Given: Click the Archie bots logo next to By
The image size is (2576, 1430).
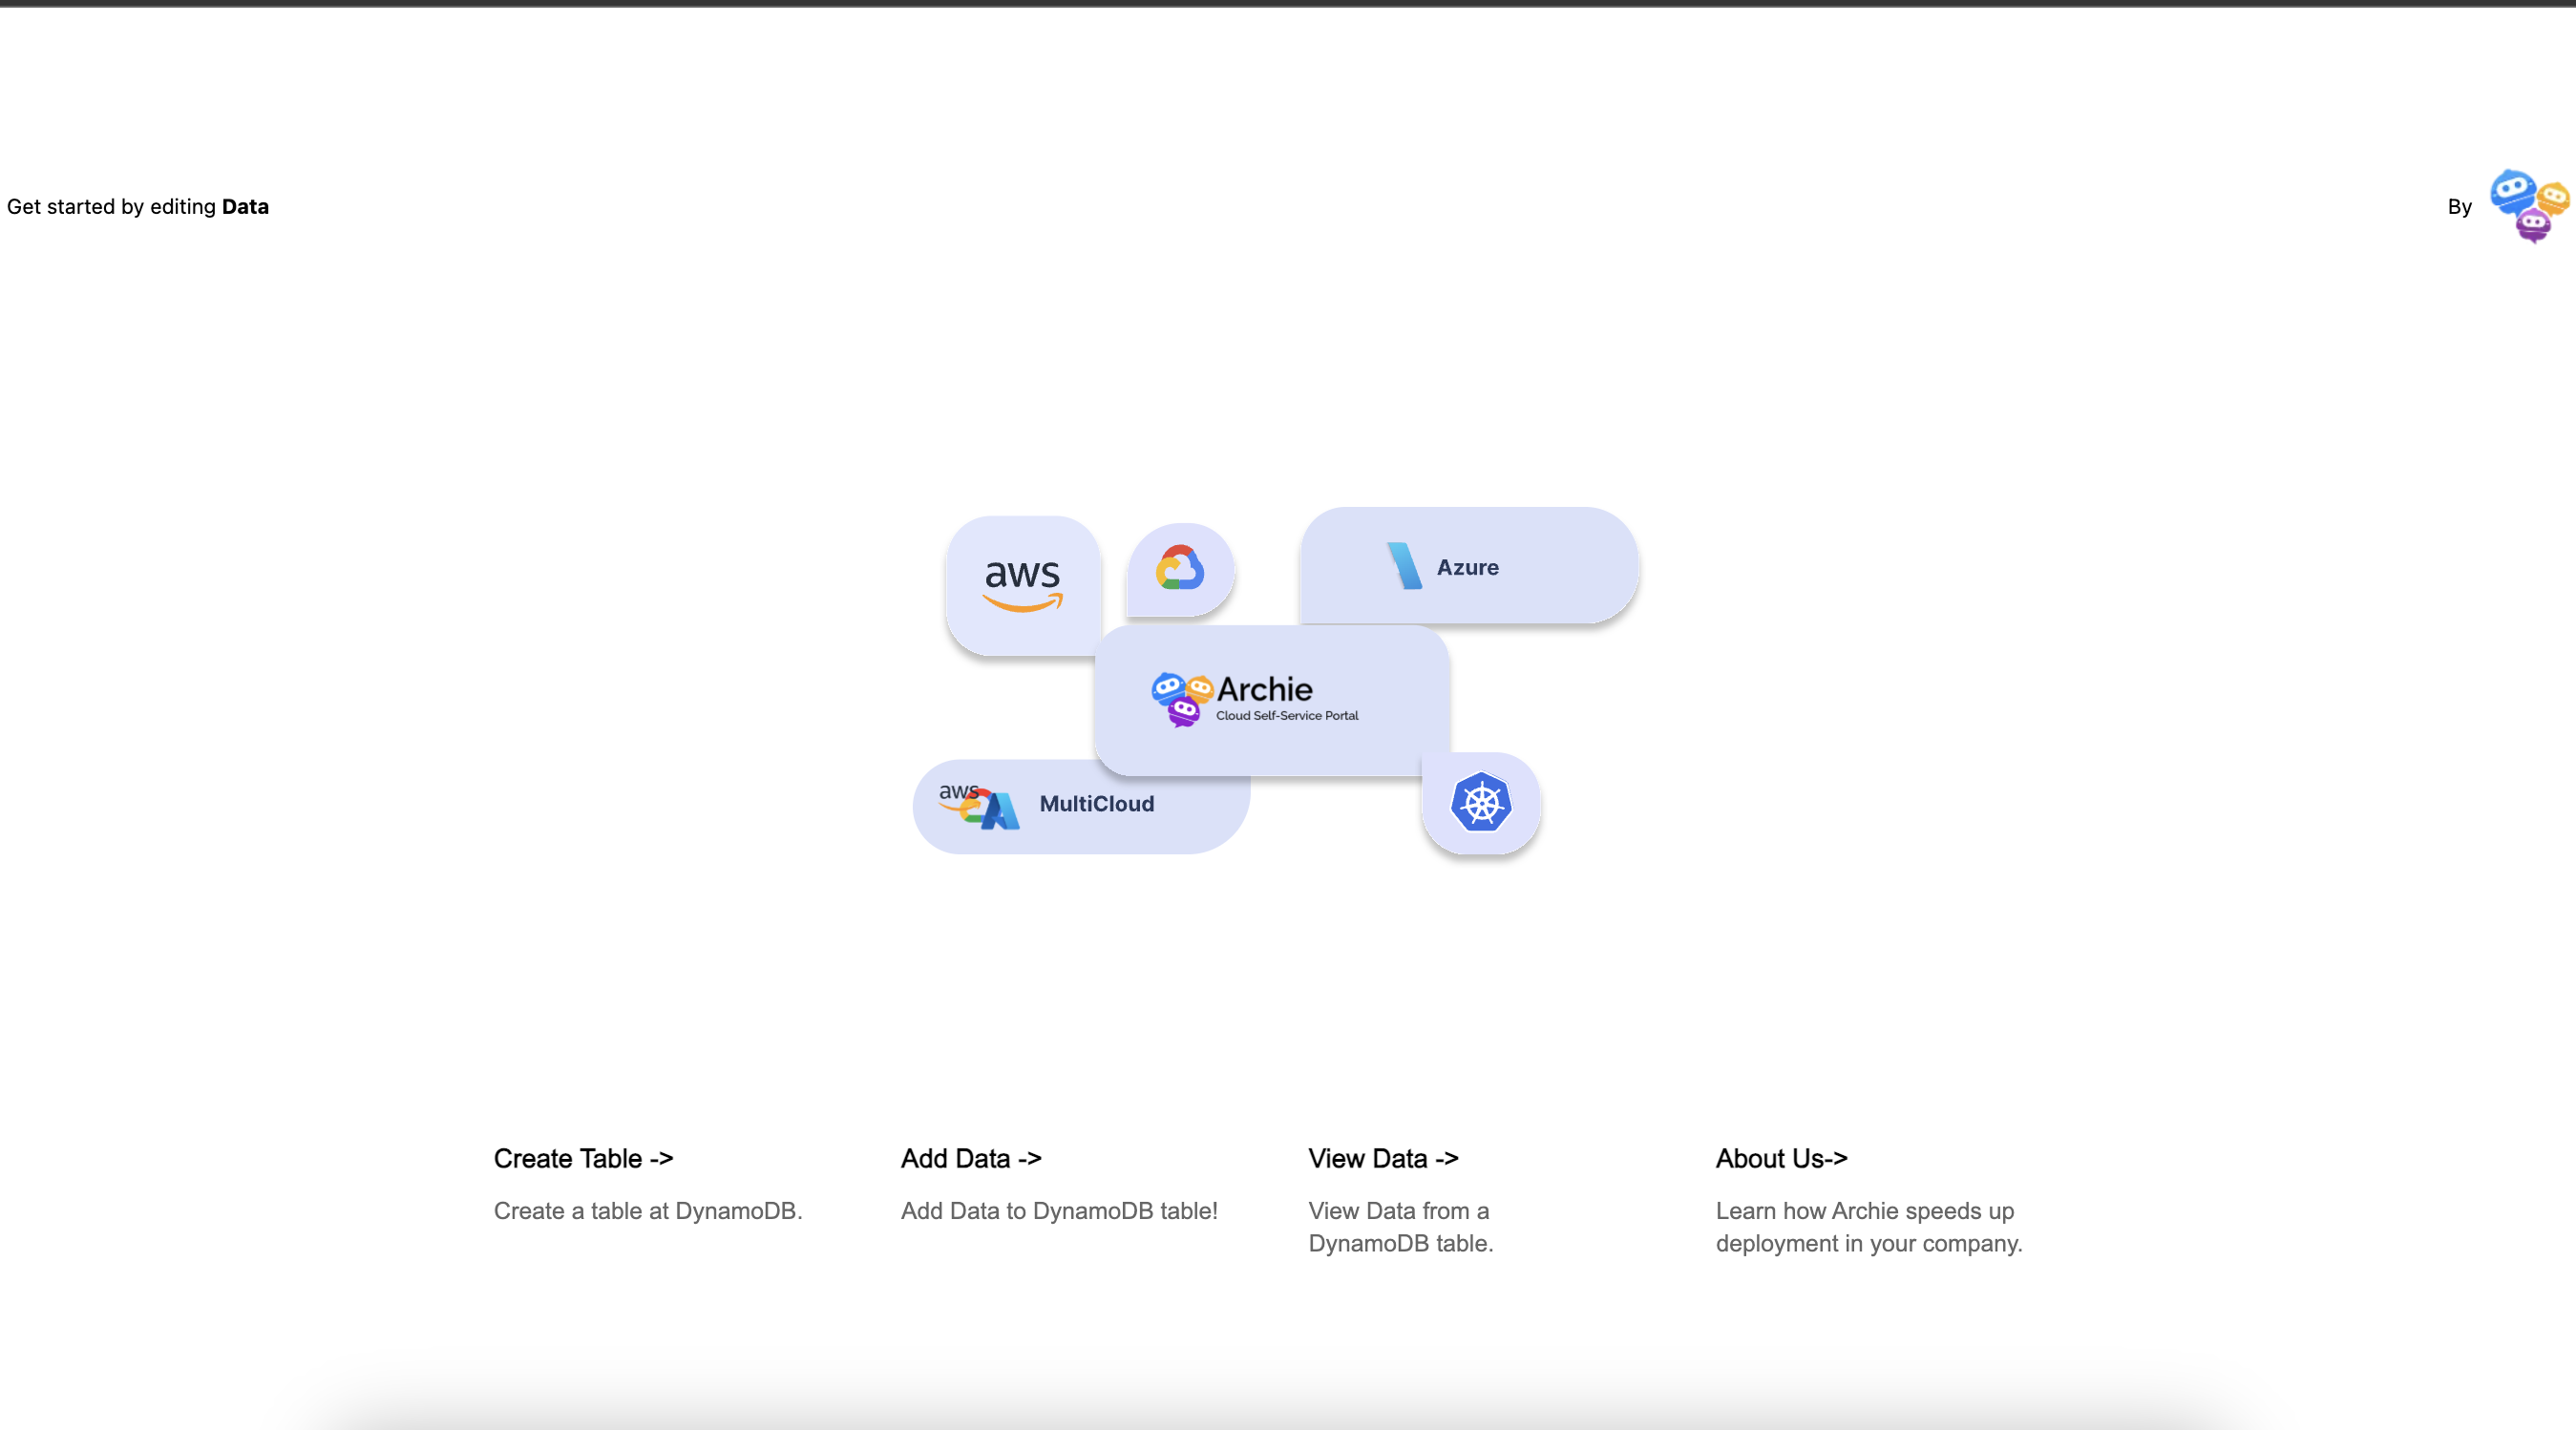Looking at the screenshot, I should pos(2529,205).
